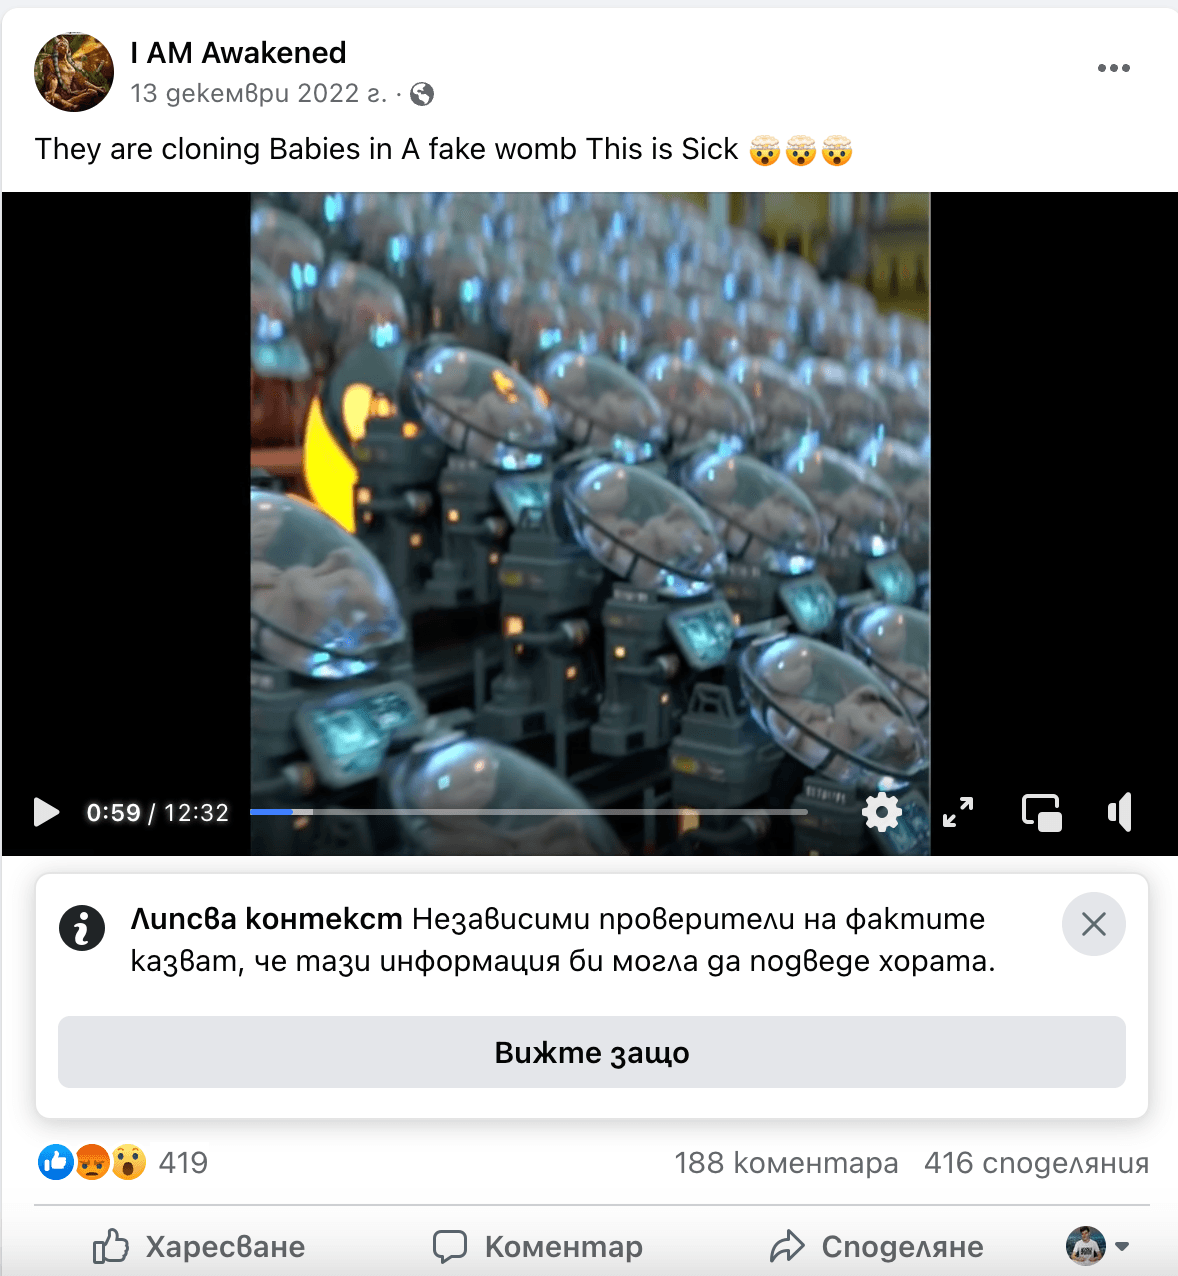The height and width of the screenshot is (1276, 1178).
Task: Mute the video volume
Action: 1120,812
